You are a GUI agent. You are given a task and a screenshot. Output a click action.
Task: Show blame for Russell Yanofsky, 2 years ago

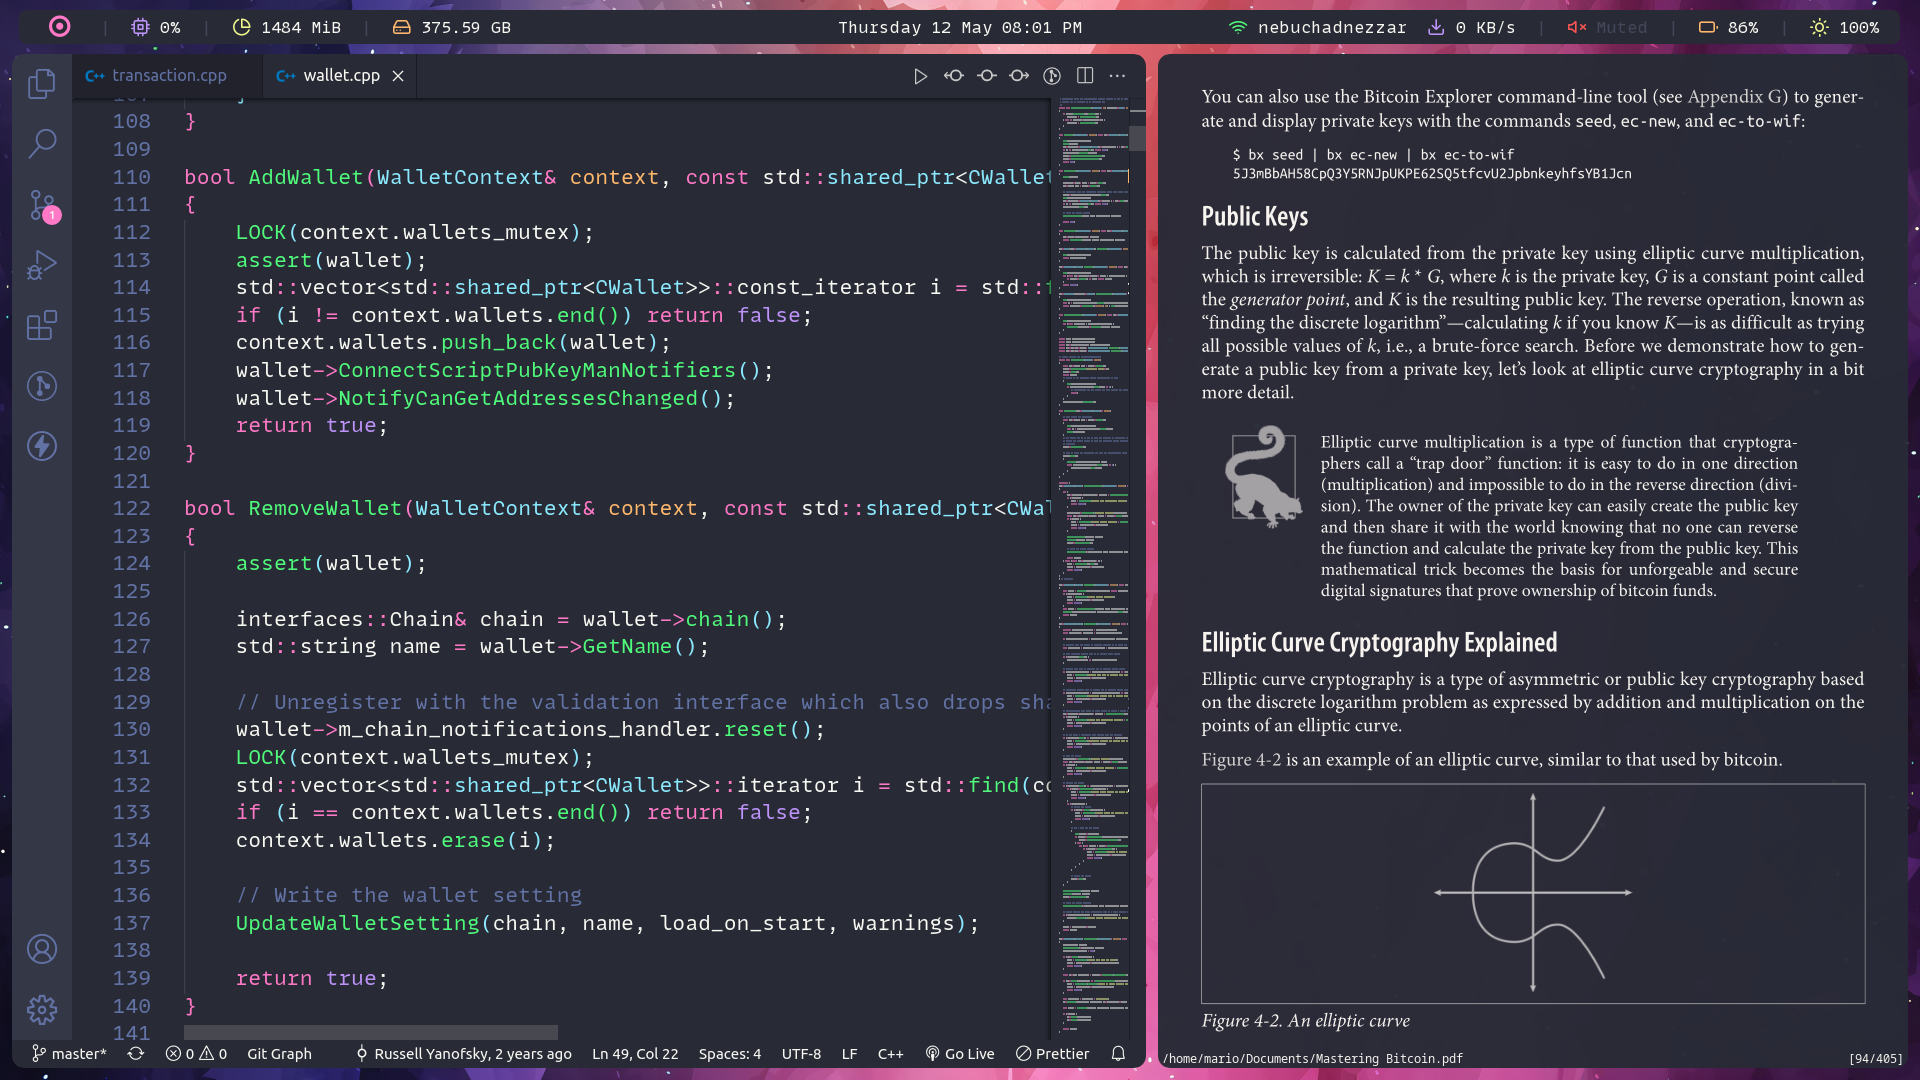coord(464,1054)
